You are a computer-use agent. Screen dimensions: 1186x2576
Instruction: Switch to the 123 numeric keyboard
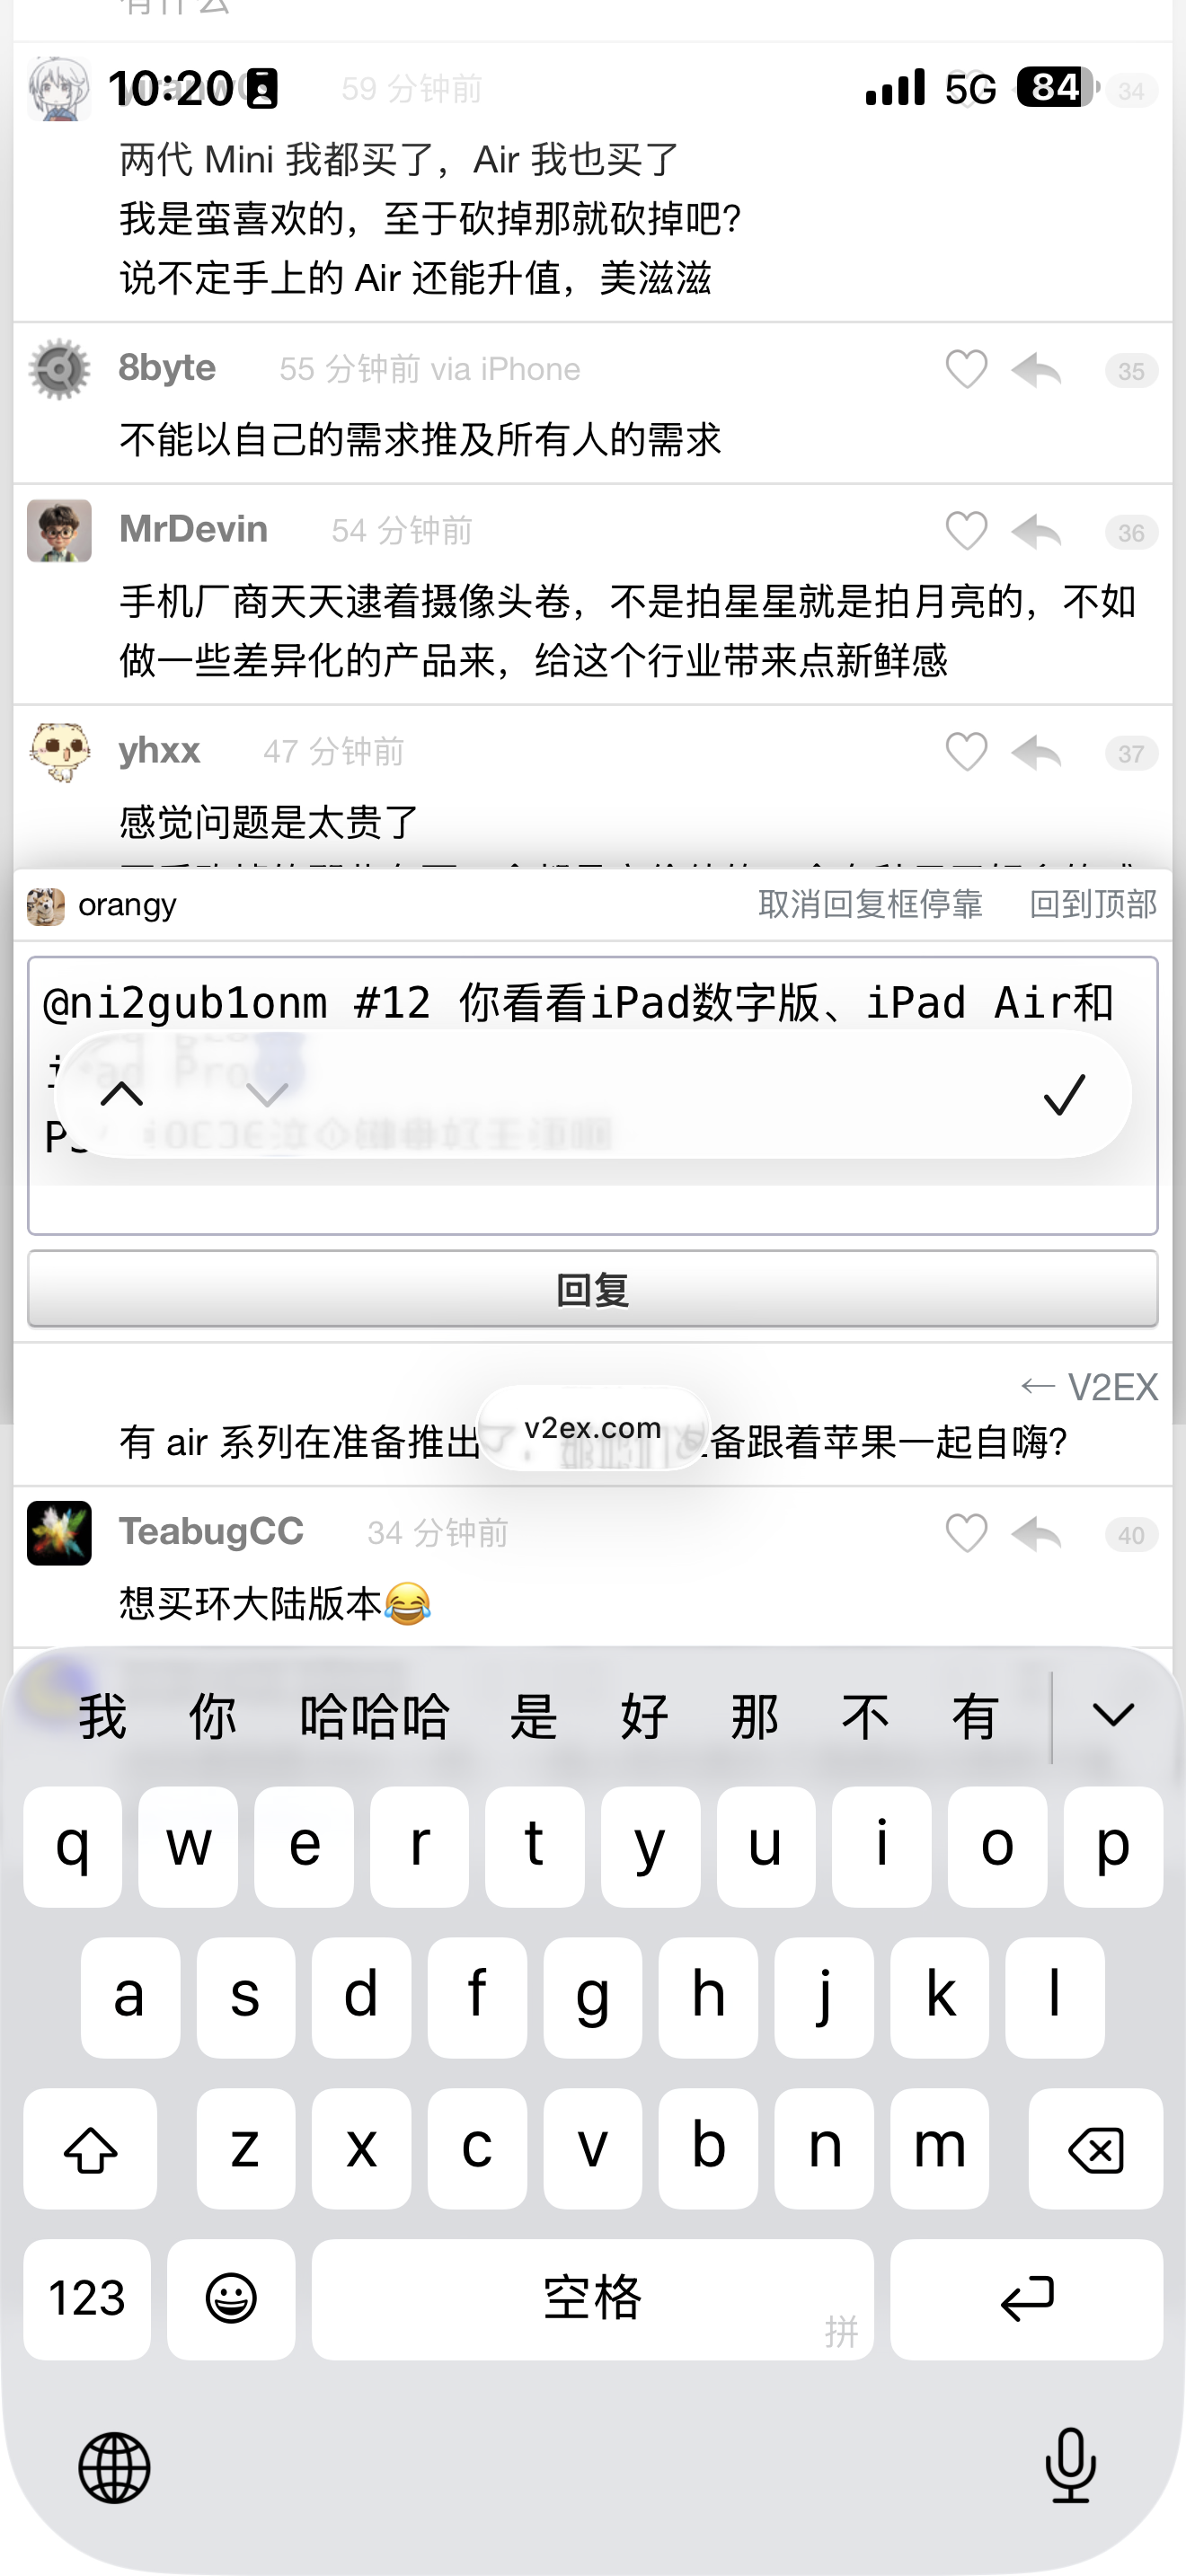tap(87, 2299)
